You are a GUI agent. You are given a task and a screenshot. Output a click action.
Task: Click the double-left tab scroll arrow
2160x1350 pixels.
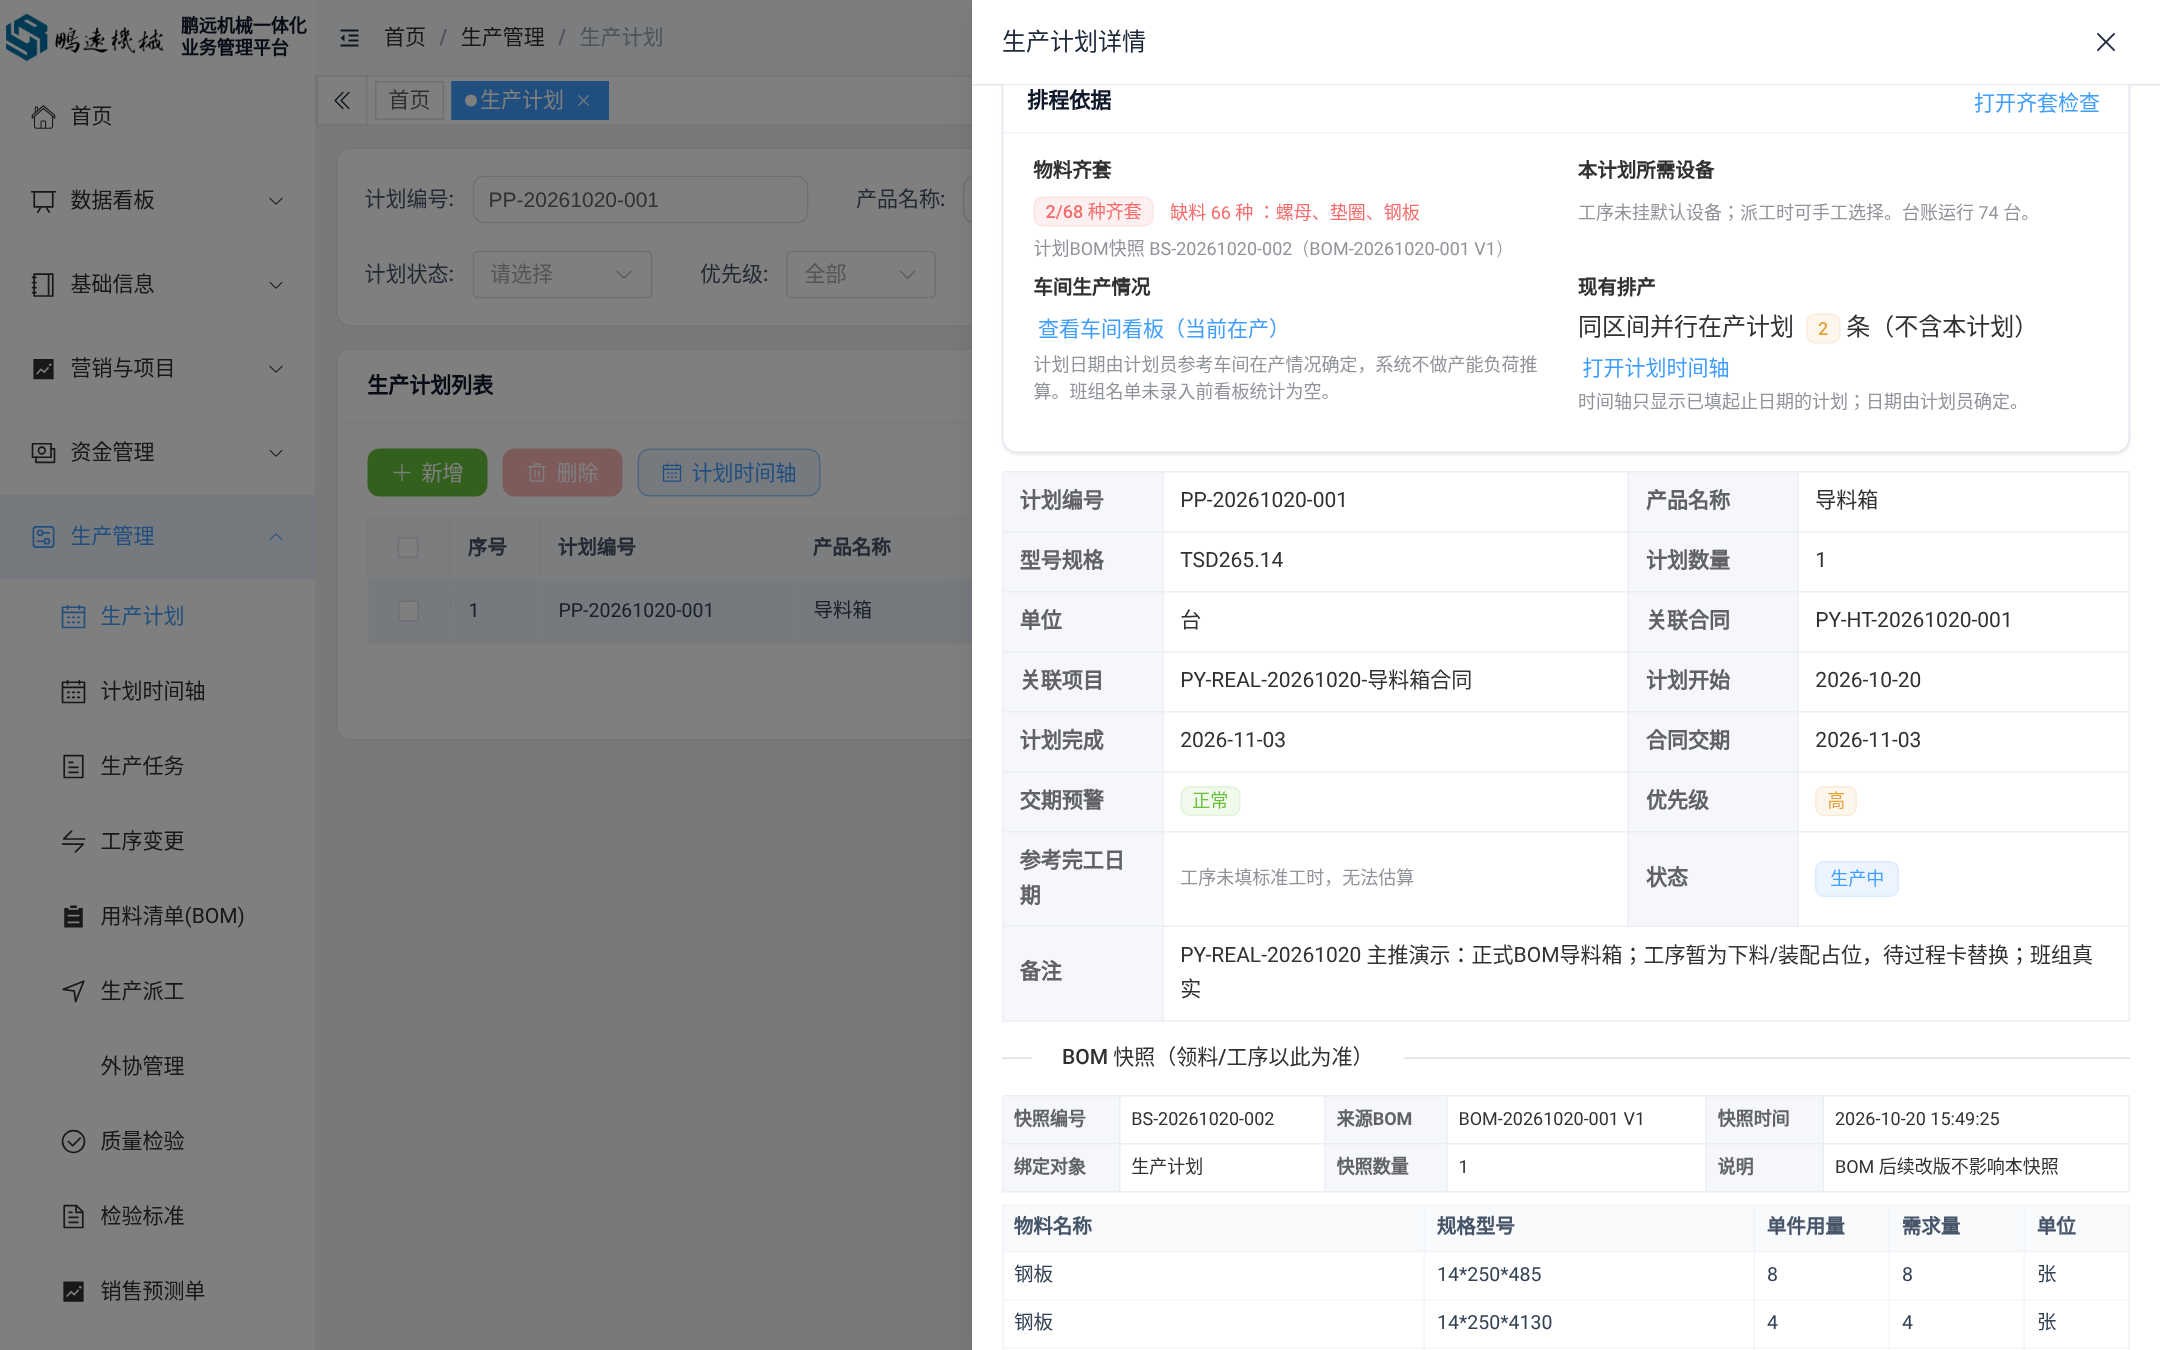(342, 100)
